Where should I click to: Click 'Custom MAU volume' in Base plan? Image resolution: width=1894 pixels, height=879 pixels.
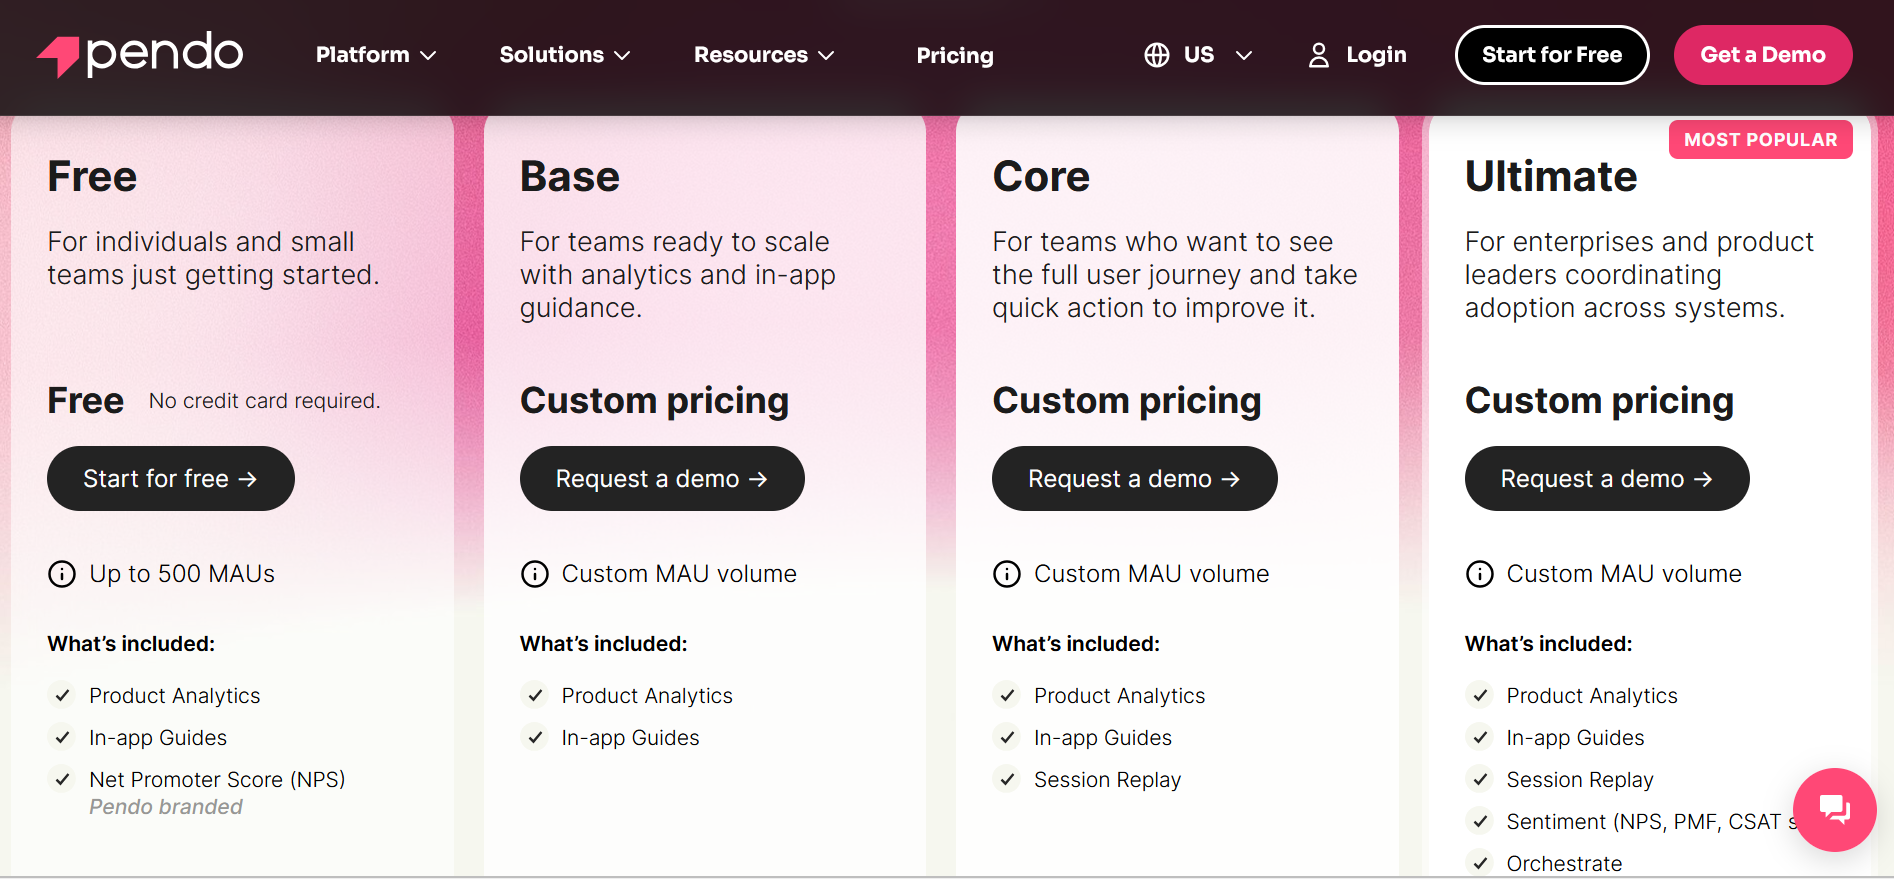(679, 574)
